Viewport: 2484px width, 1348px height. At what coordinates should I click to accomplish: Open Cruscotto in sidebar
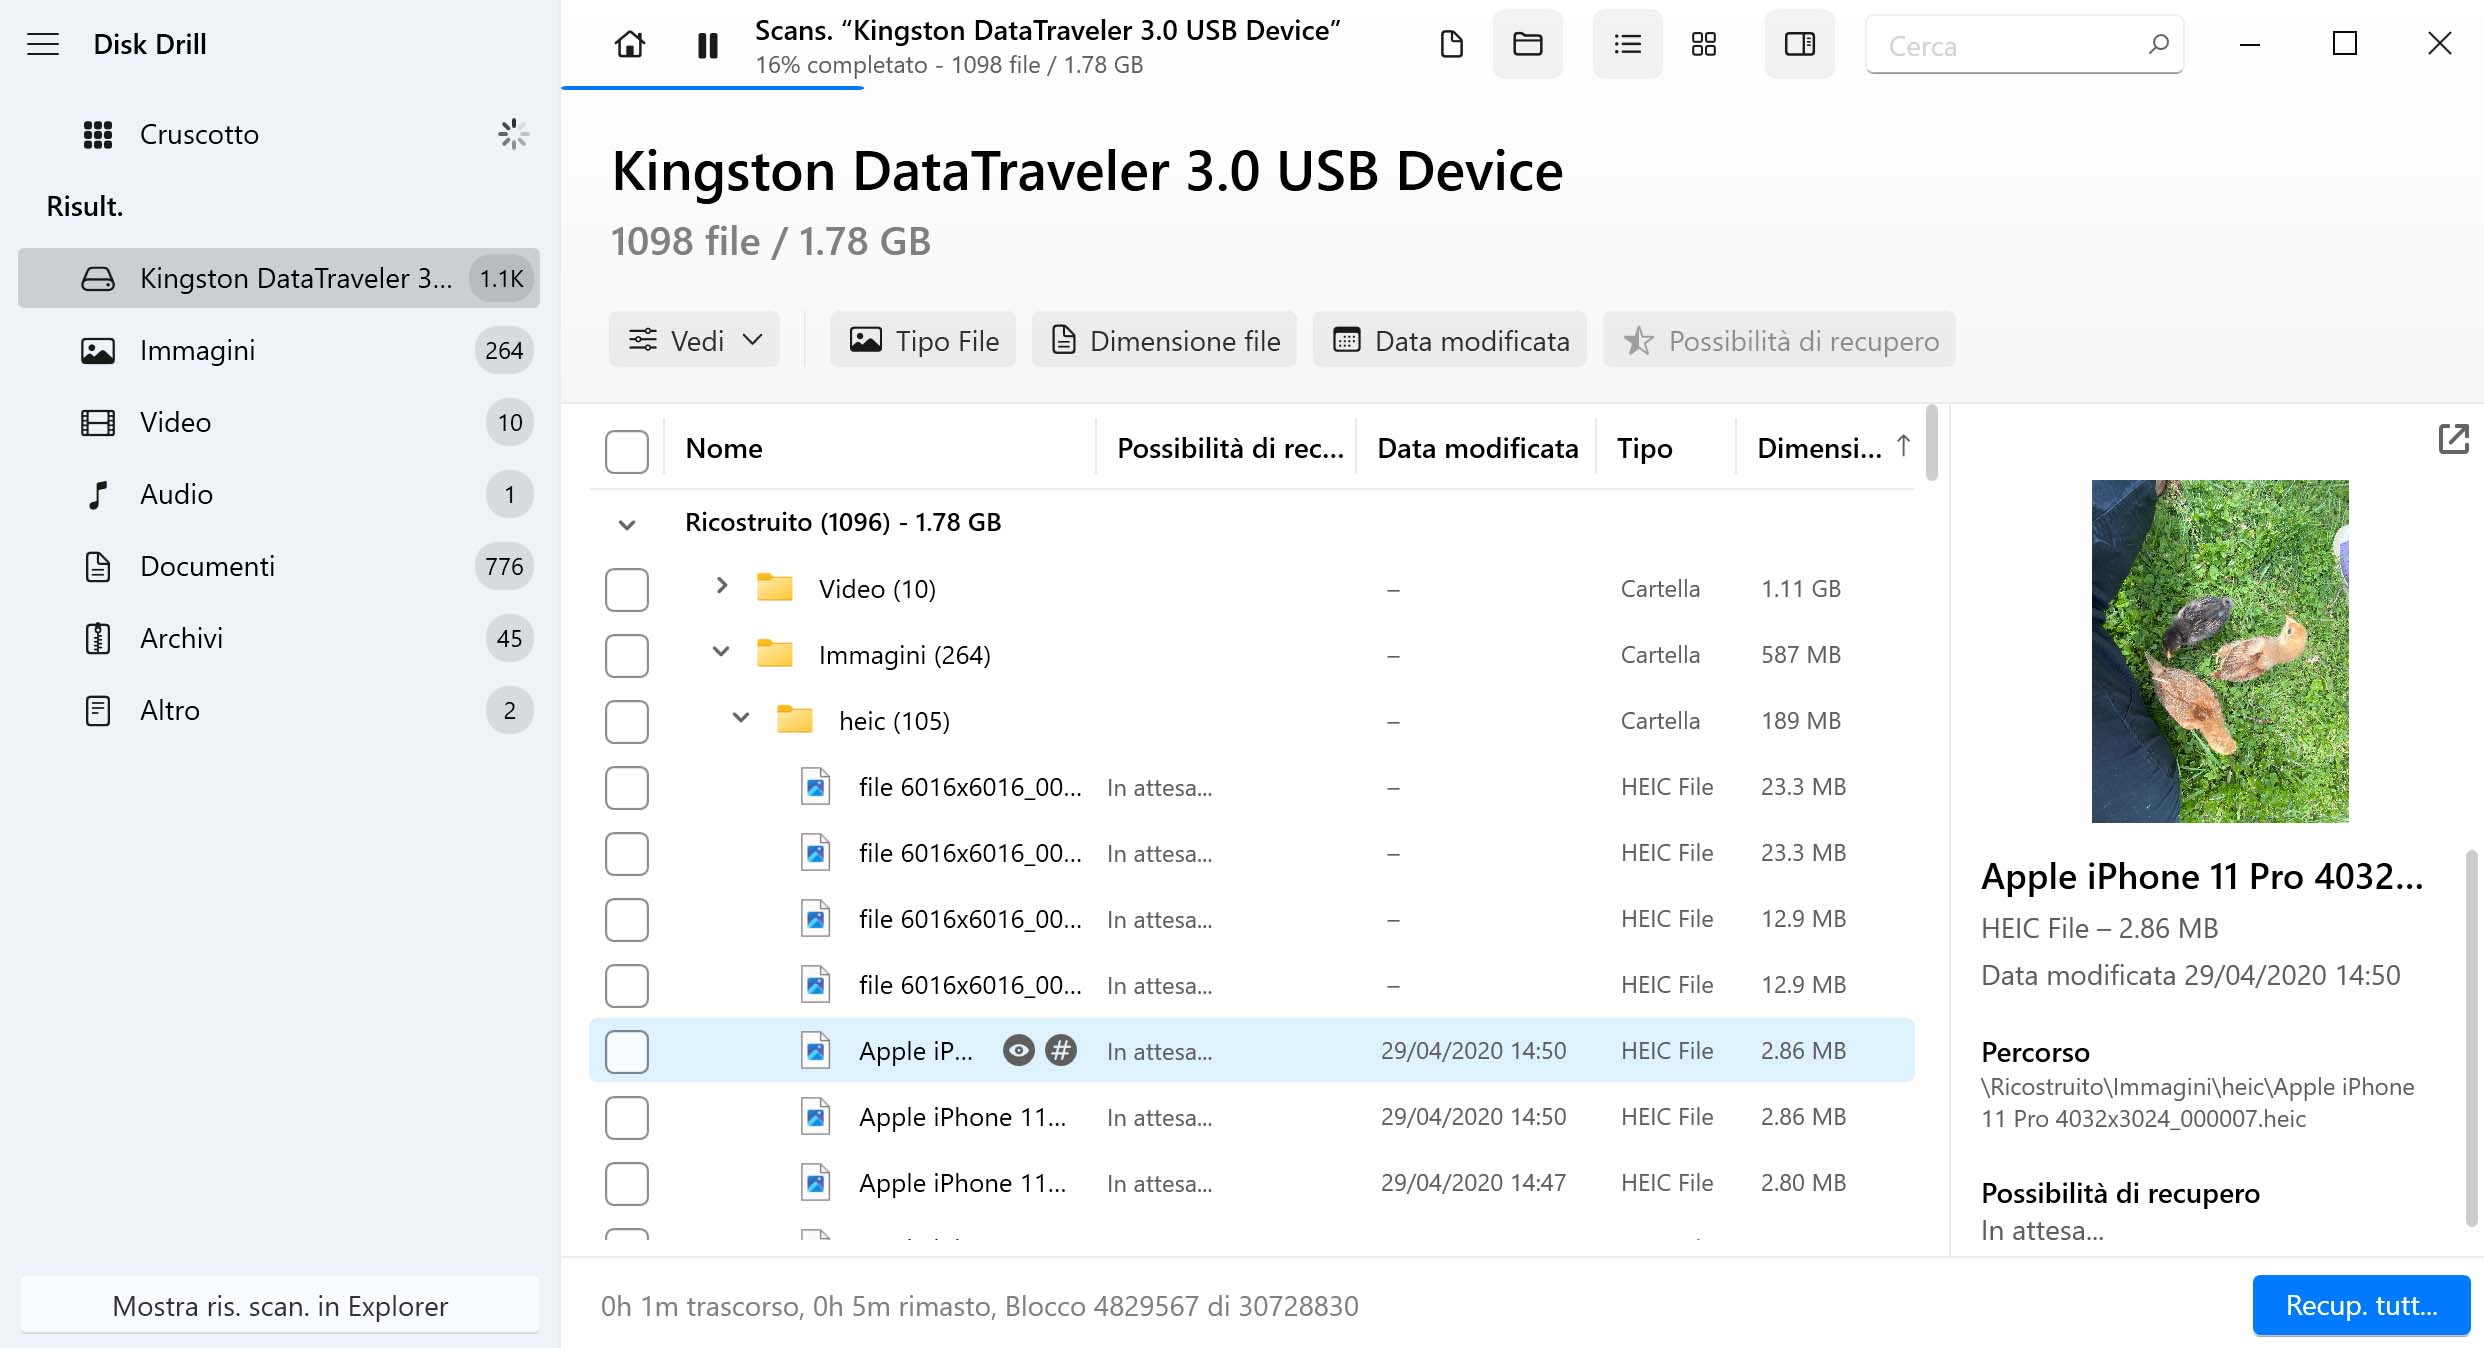[x=279, y=134]
